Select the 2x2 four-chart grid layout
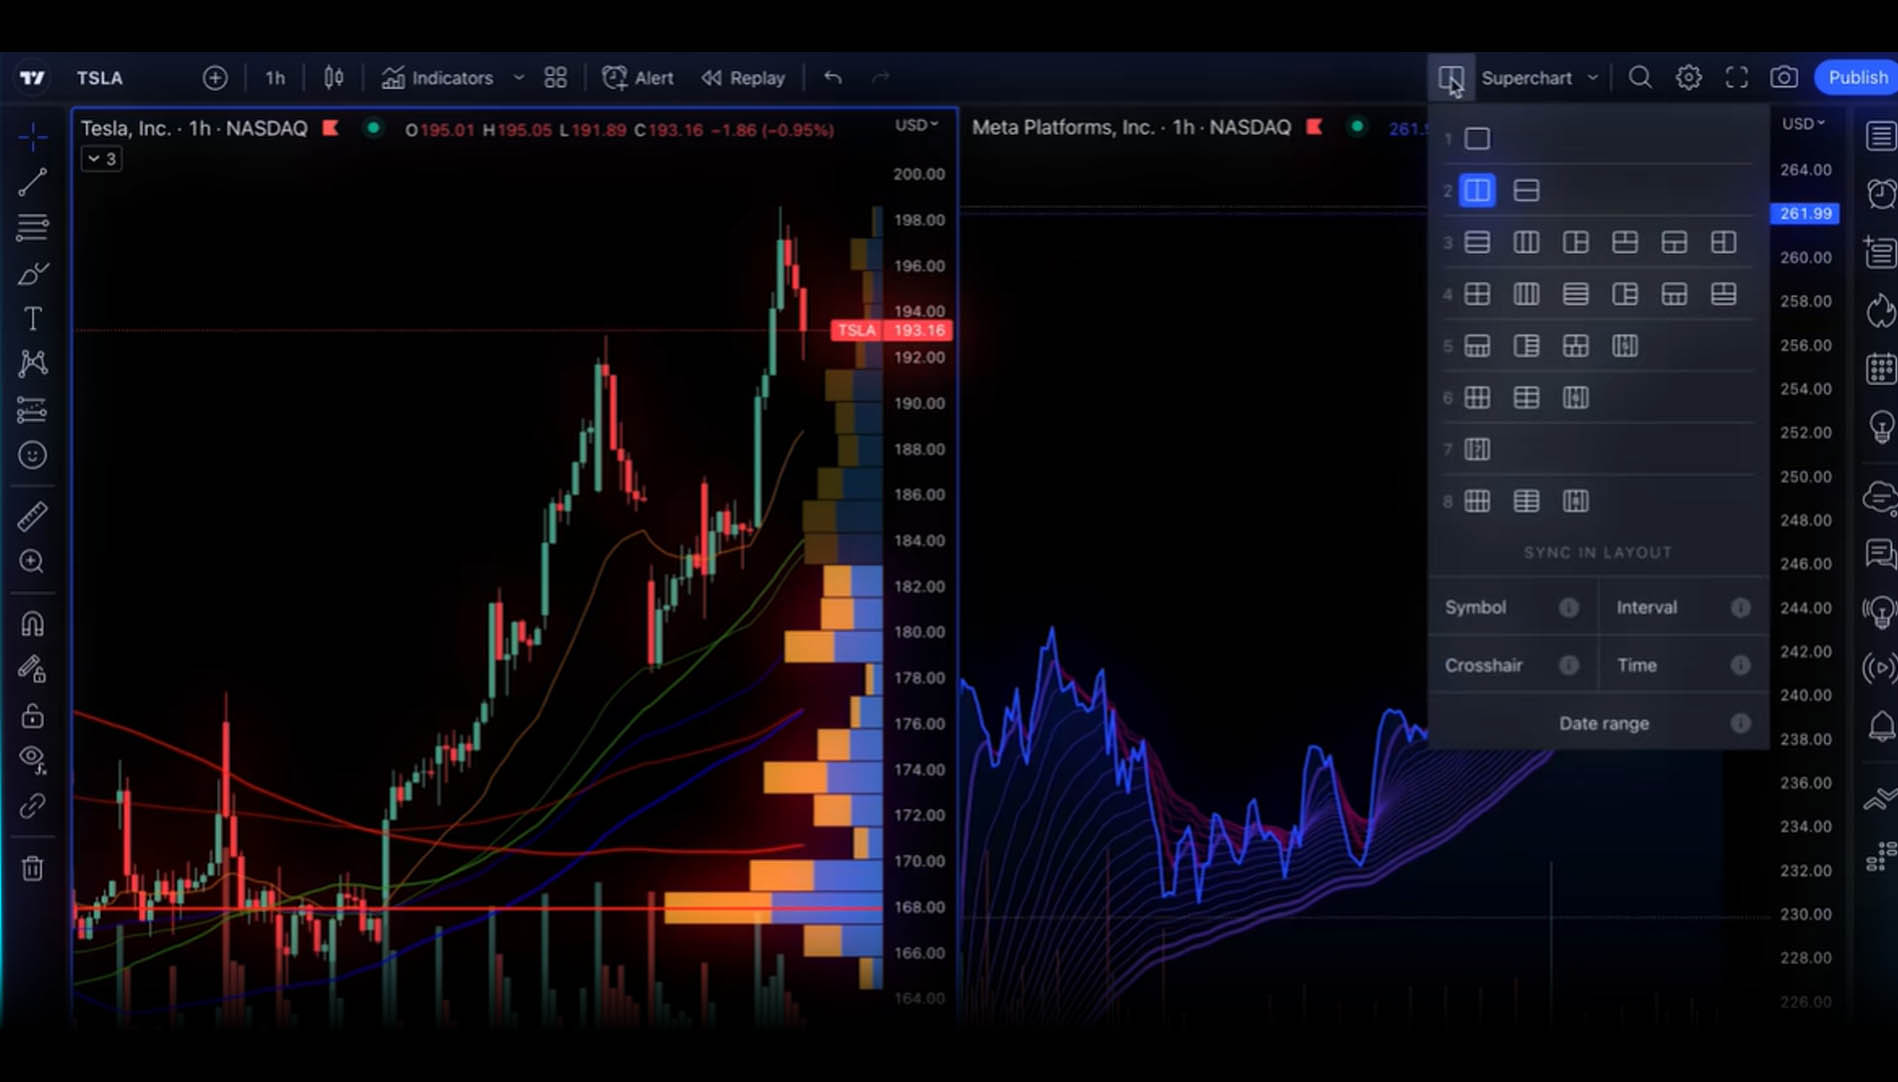 (1477, 295)
